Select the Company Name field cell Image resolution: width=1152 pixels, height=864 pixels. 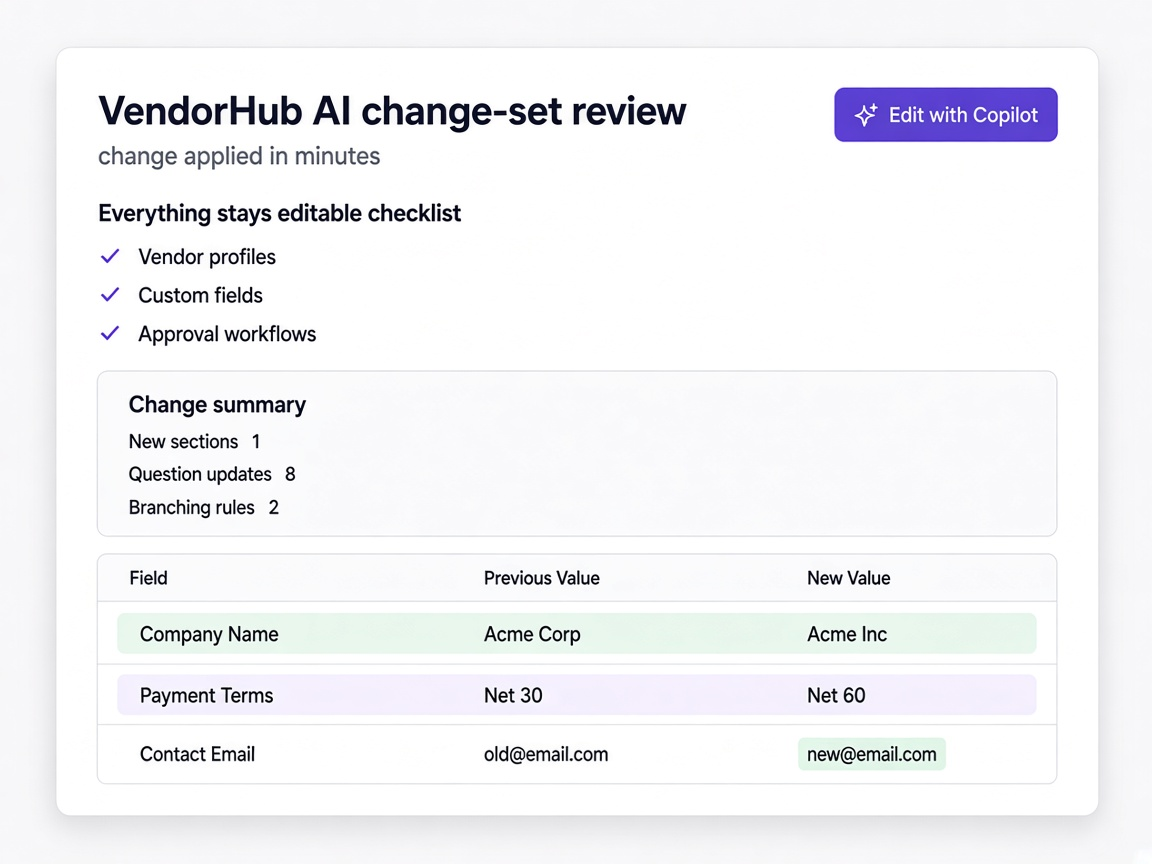point(209,634)
